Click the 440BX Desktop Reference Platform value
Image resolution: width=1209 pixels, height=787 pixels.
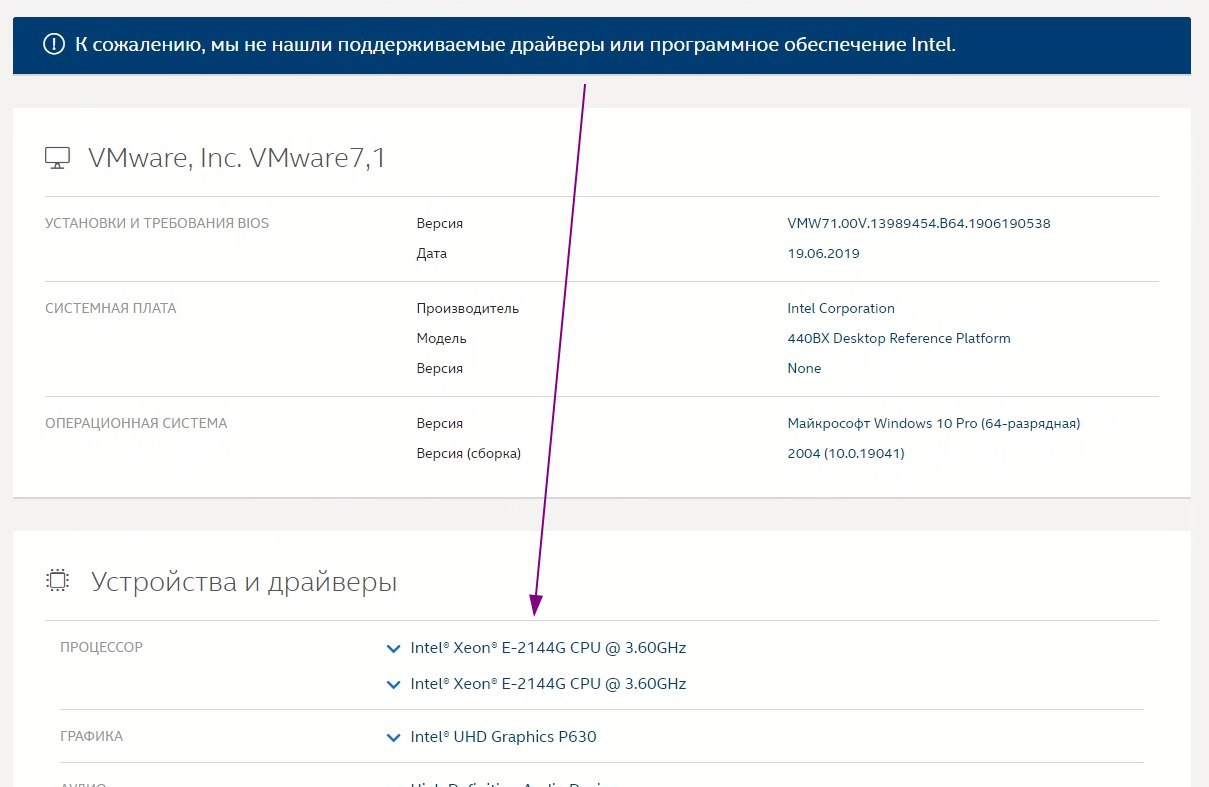(x=899, y=338)
